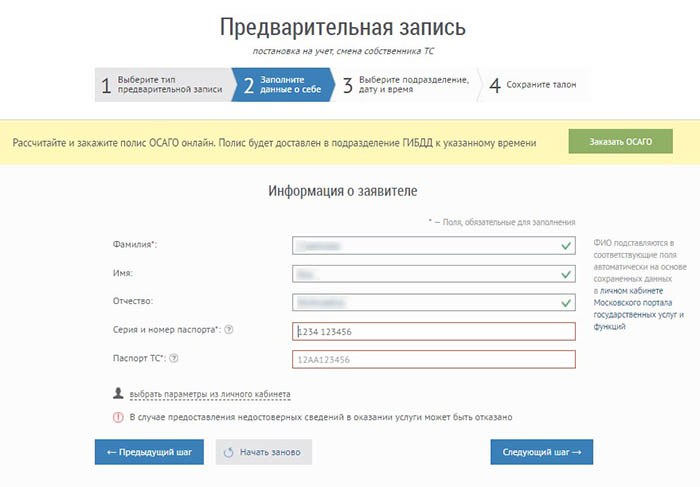700x487 pixels.
Task: Click Серия и номер паспорта input field
Action: pyautogui.click(x=433, y=331)
